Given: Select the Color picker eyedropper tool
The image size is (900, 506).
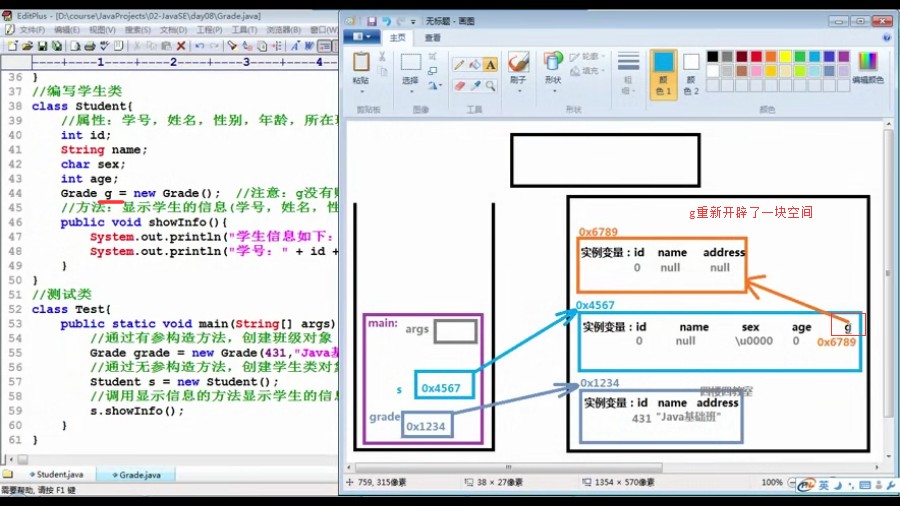Looking at the screenshot, I should tap(475, 86).
